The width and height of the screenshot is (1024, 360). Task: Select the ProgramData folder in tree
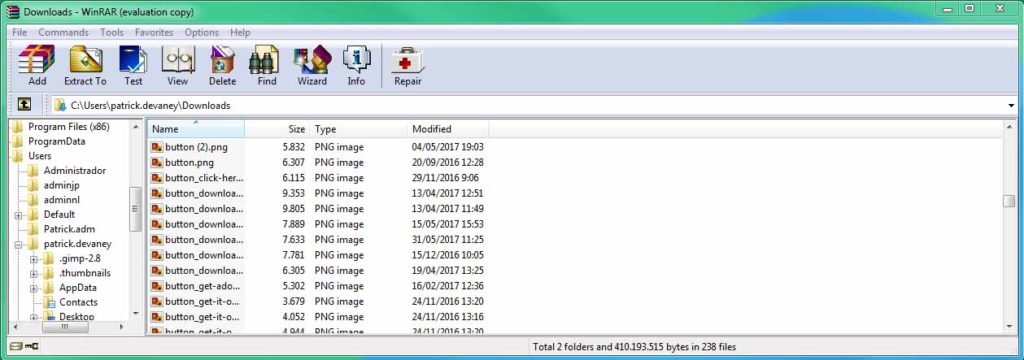click(56, 141)
